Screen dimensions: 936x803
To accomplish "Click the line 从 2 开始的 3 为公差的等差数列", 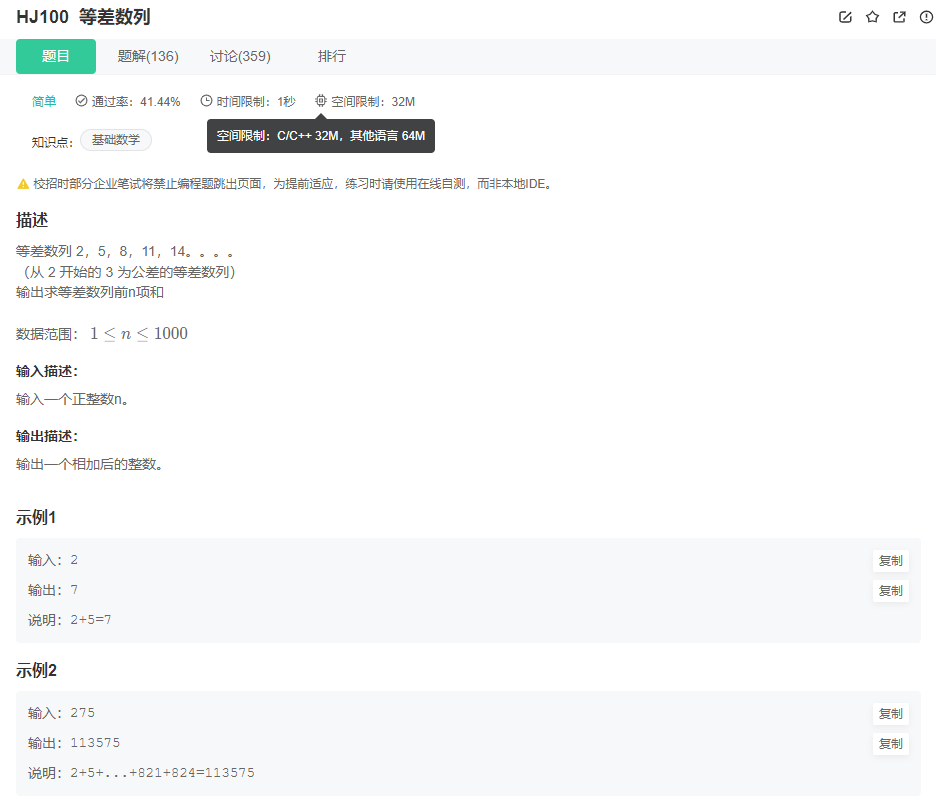I will tap(129, 272).
